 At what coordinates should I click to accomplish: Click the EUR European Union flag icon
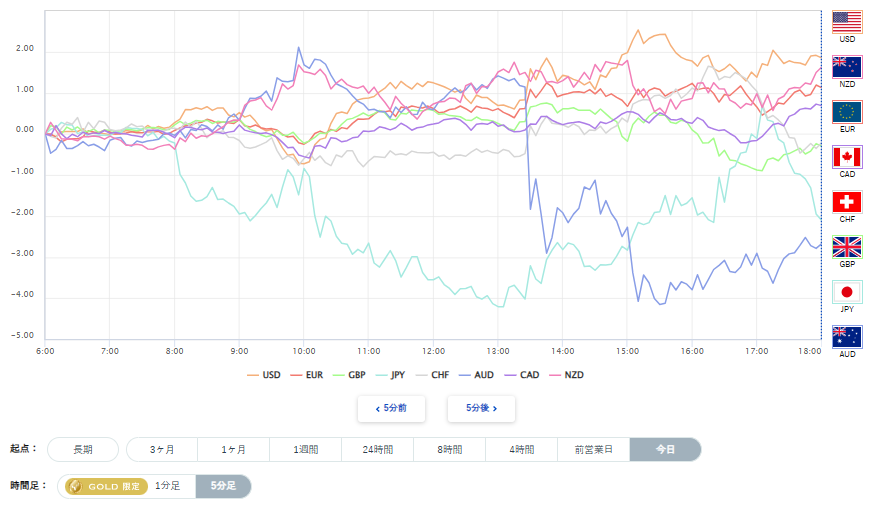pyautogui.click(x=847, y=112)
